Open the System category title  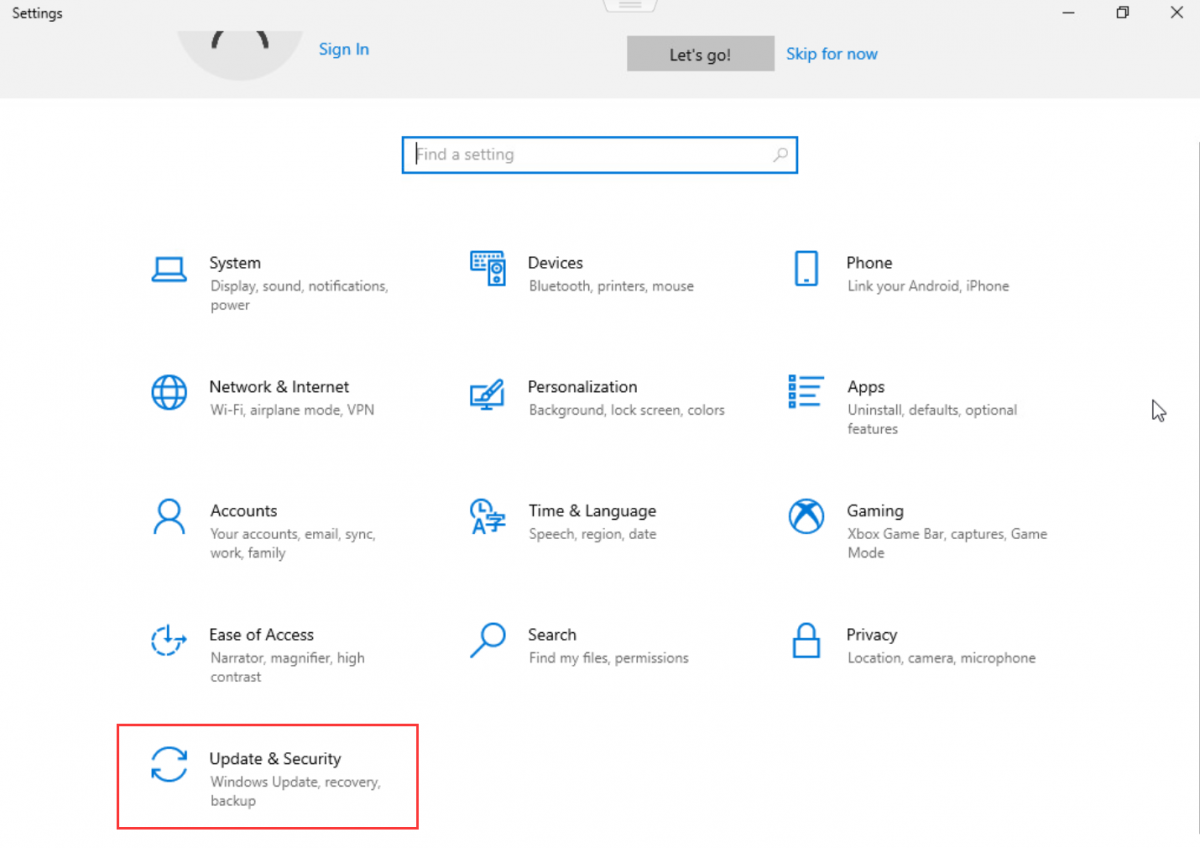[235, 263]
